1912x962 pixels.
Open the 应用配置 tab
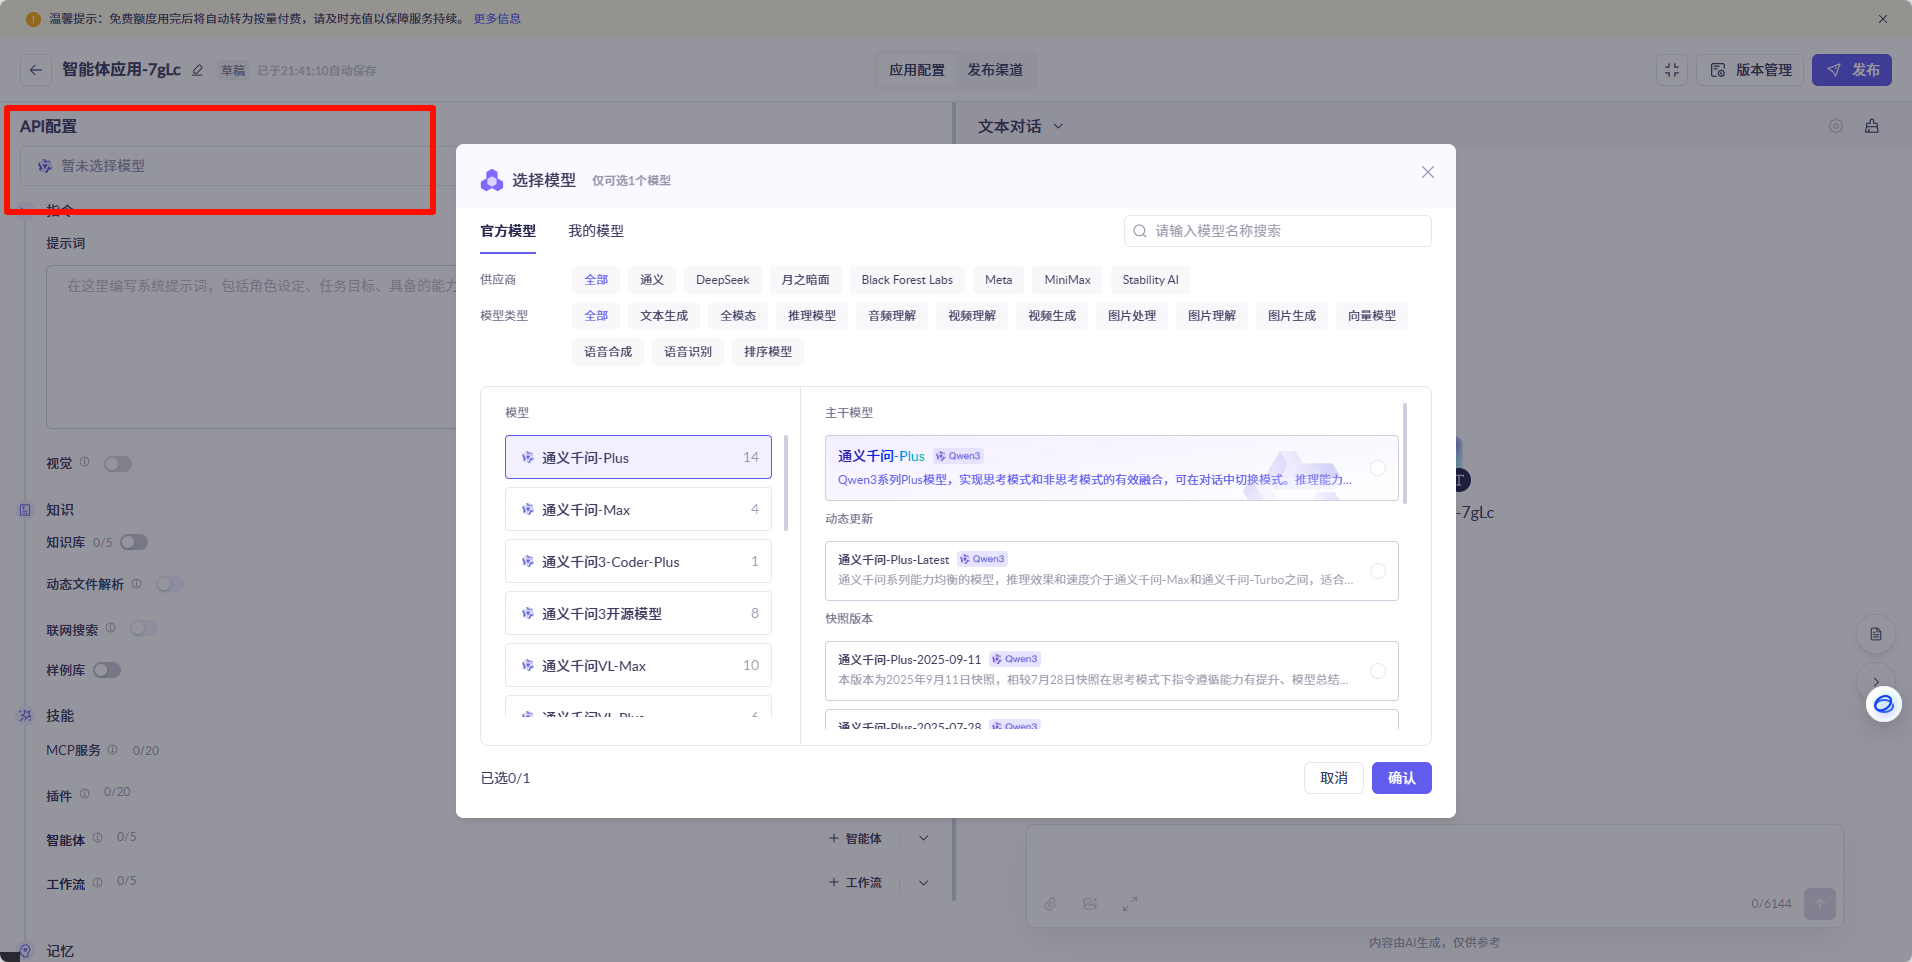pos(917,70)
